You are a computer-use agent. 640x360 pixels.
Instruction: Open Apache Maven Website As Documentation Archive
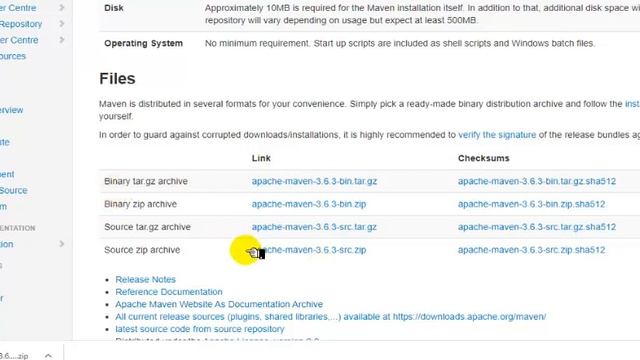pyautogui.click(x=219, y=304)
